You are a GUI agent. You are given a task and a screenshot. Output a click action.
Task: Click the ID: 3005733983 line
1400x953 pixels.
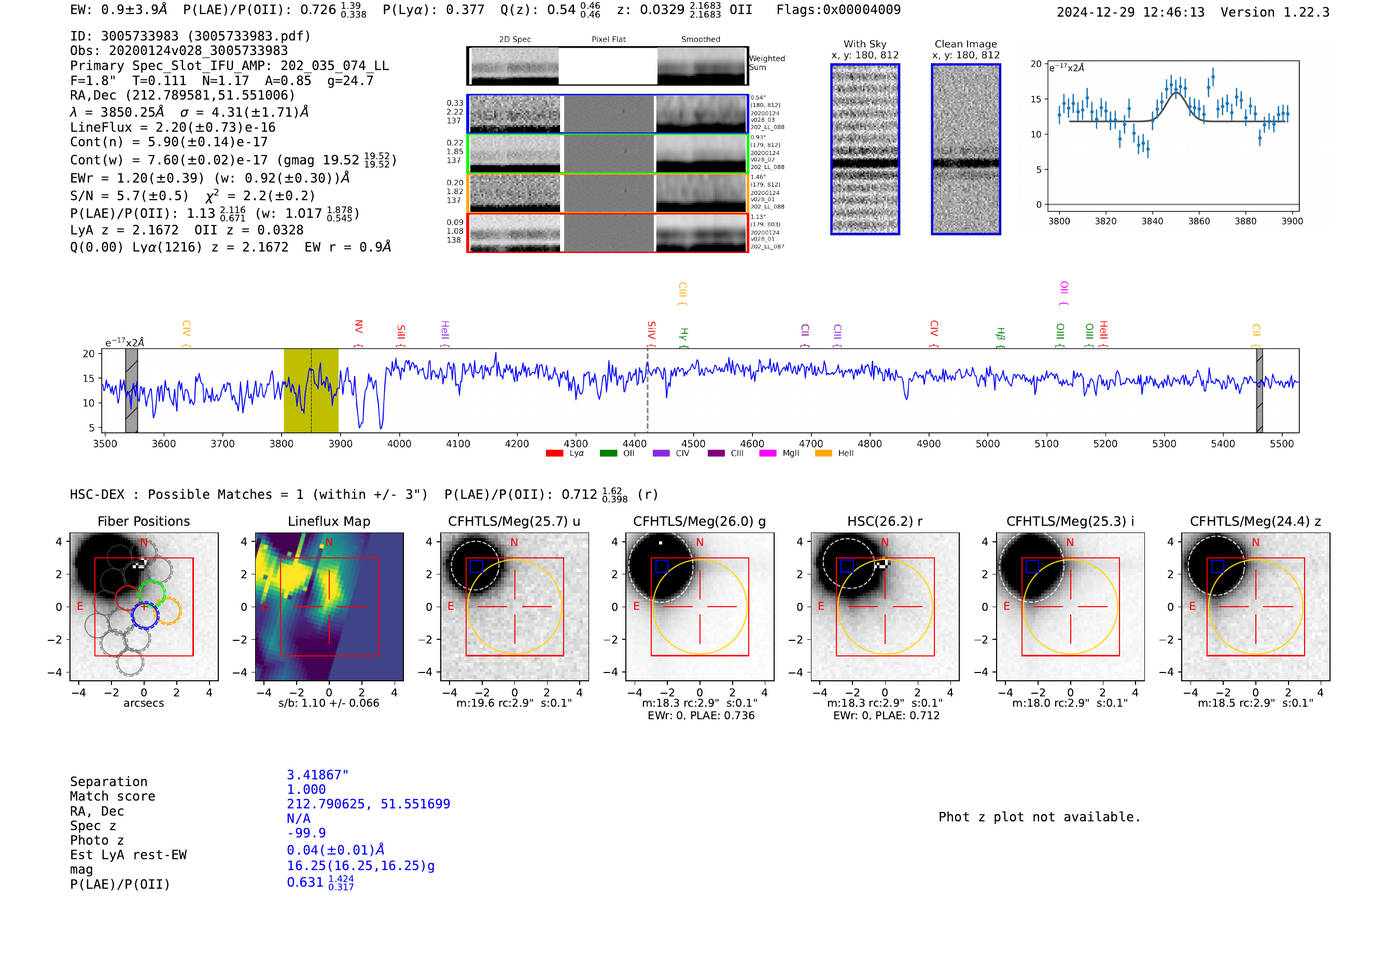pyautogui.click(x=190, y=36)
